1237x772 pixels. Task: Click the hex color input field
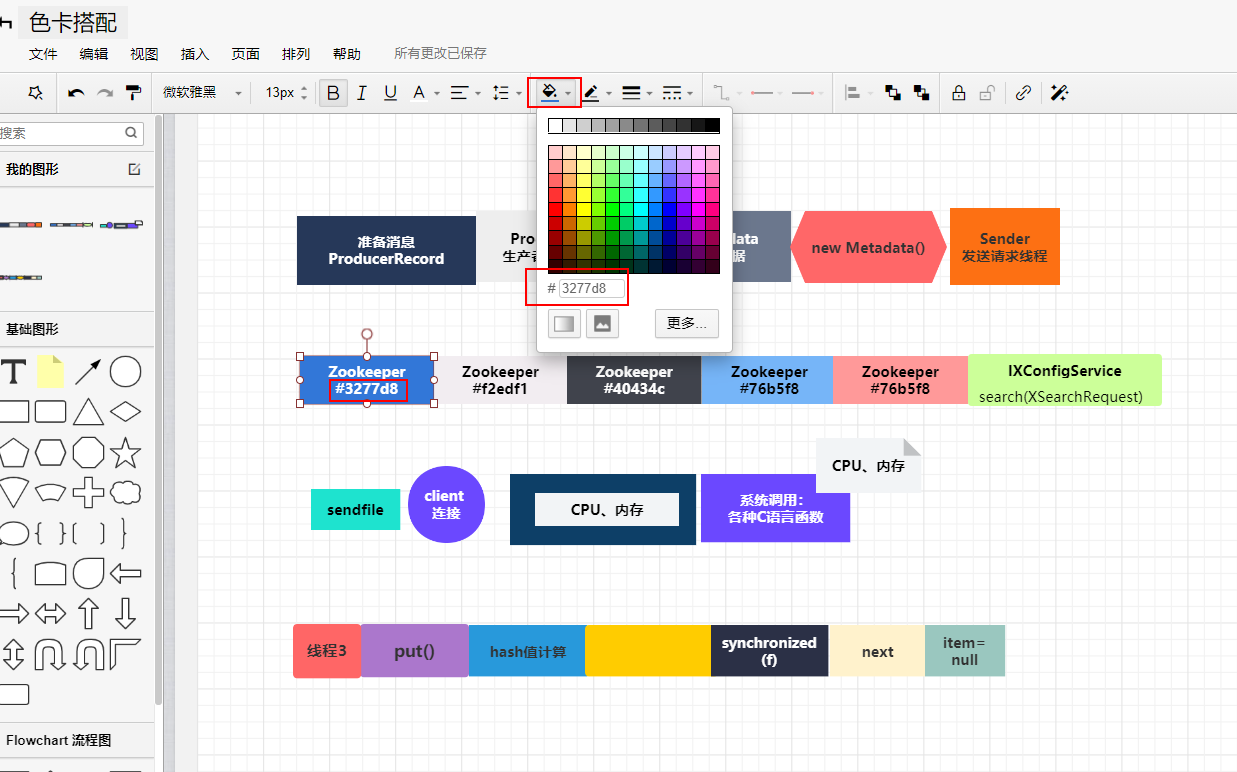pyautogui.click(x=591, y=288)
